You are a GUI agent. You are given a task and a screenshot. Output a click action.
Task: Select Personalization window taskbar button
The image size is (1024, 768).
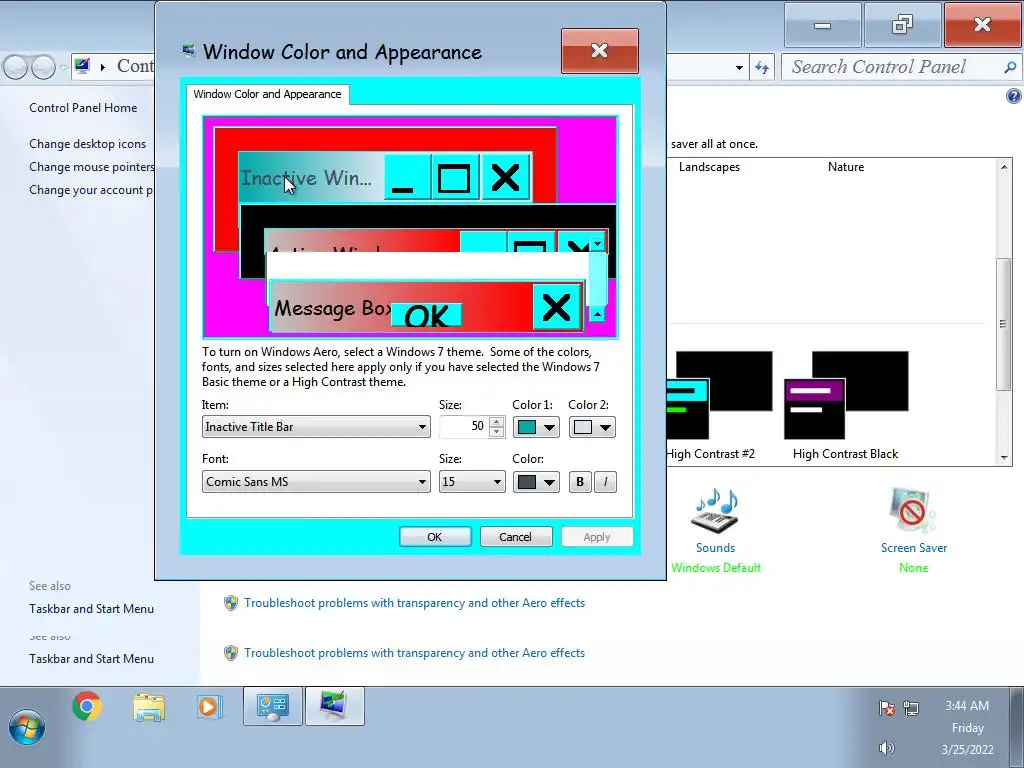pyautogui.click(x=334, y=707)
